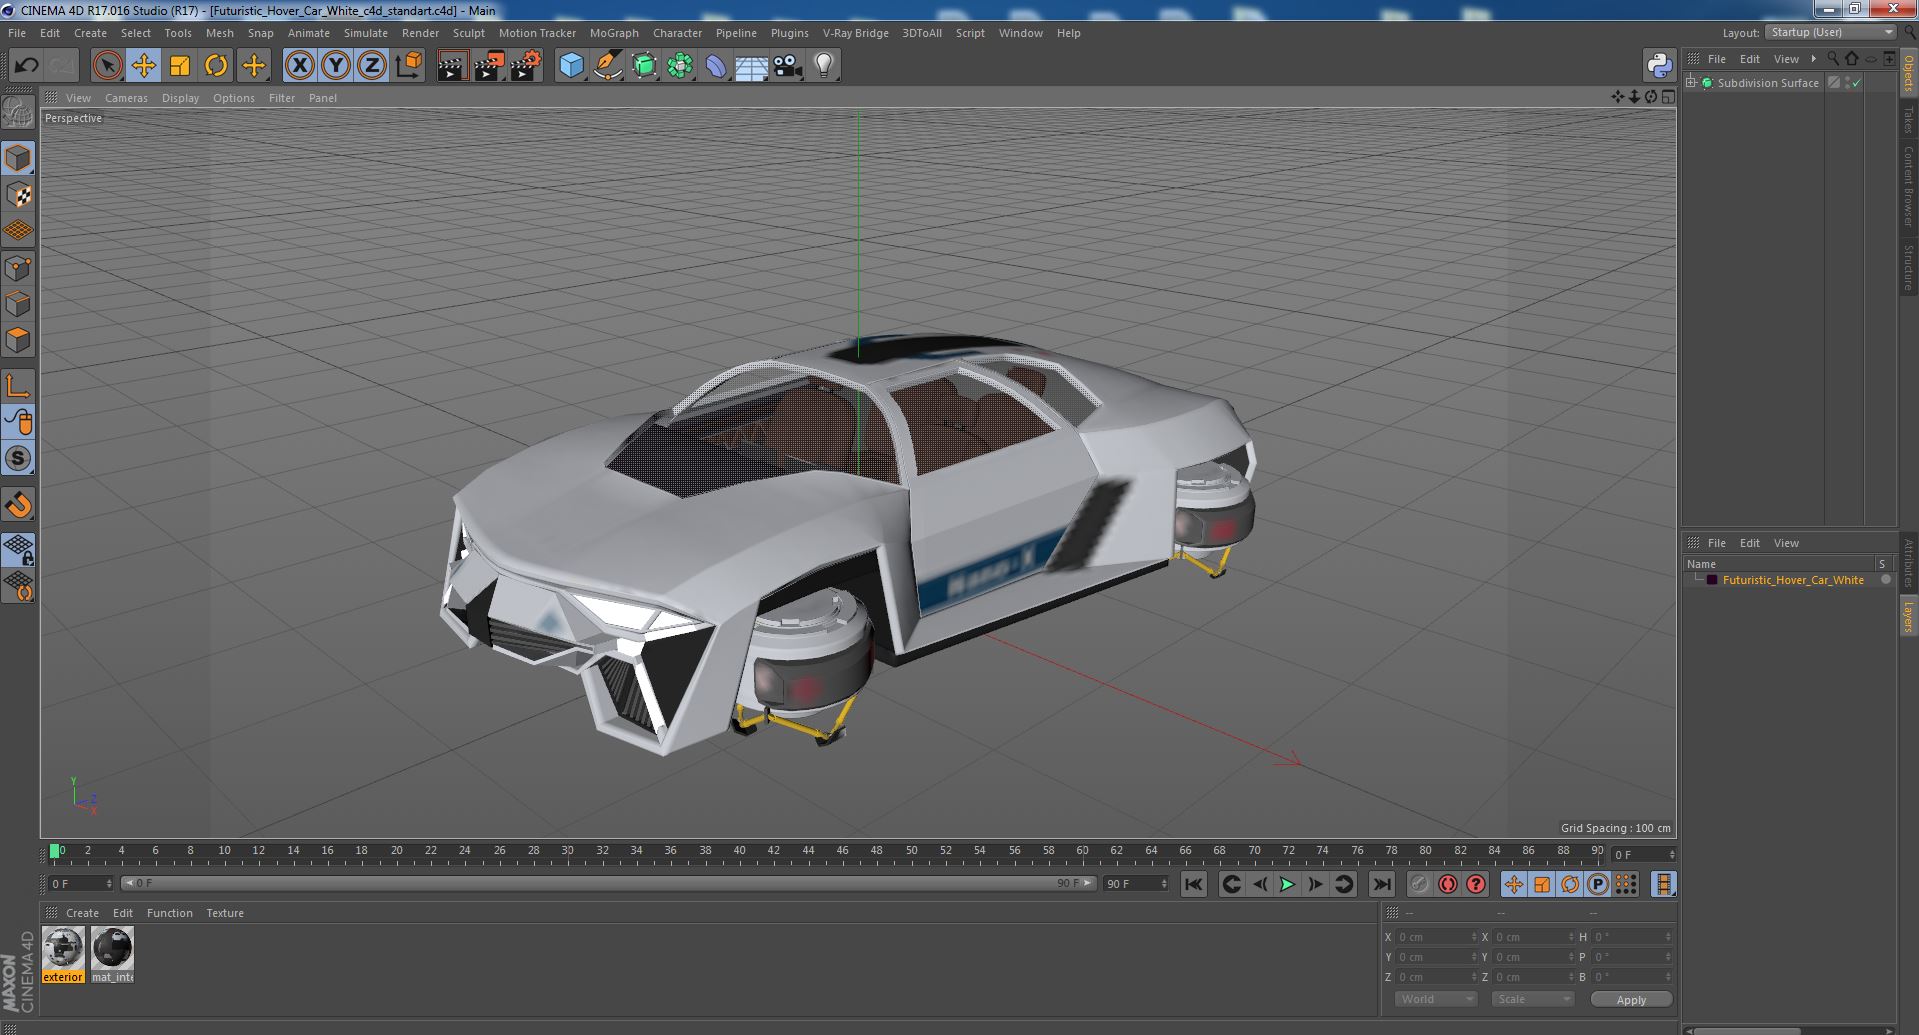Open Edit Render Settings
This screenshot has height=1035, width=1919.
click(x=526, y=66)
